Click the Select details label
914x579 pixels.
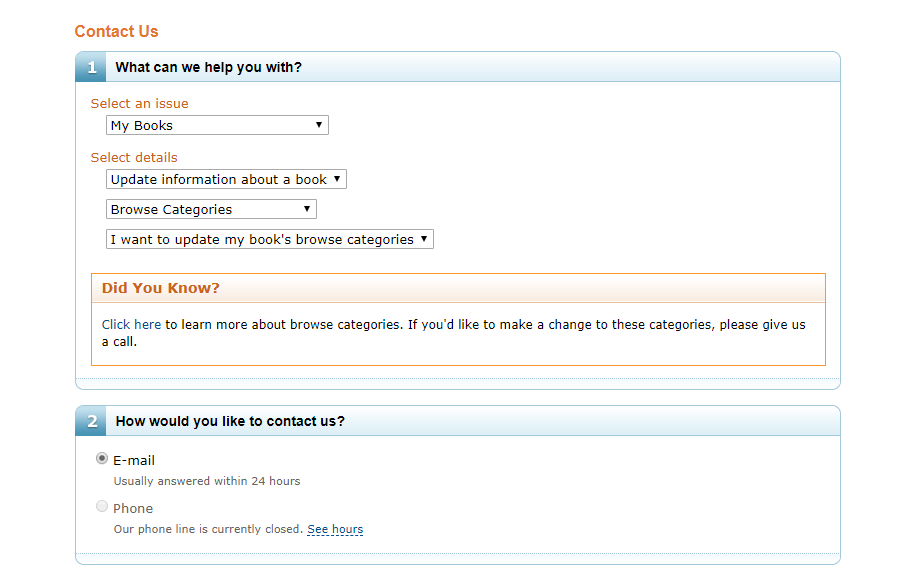click(x=134, y=158)
